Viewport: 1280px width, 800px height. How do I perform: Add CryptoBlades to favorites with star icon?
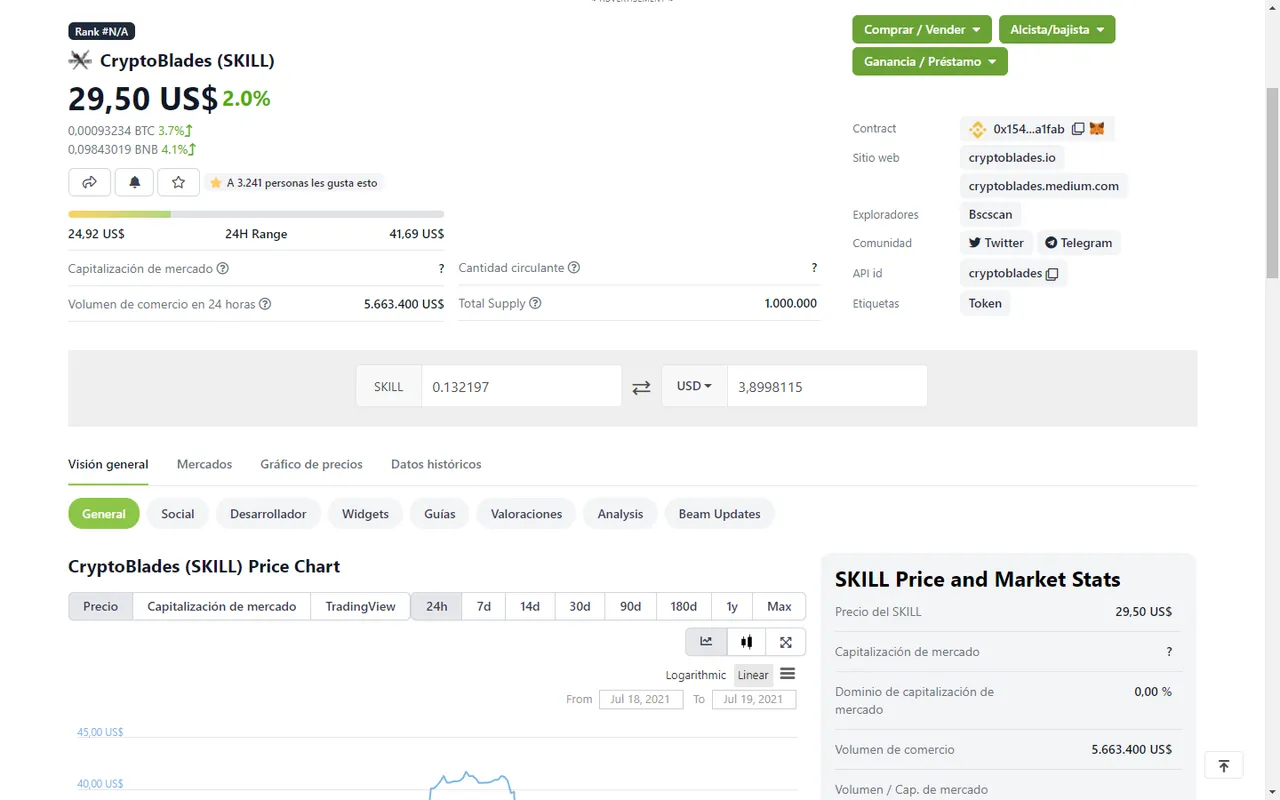[178, 182]
